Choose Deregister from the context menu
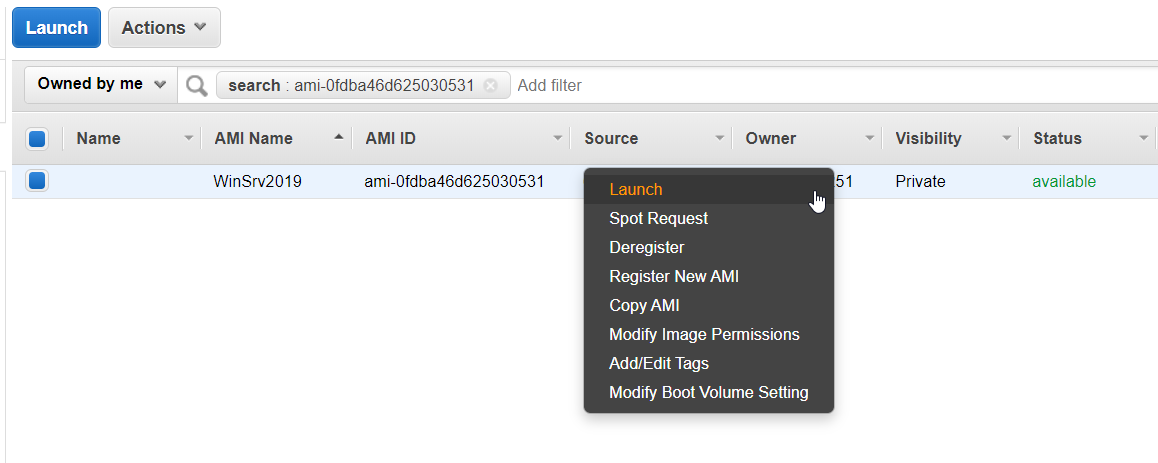This screenshot has height=463, width=1158. [x=646, y=247]
